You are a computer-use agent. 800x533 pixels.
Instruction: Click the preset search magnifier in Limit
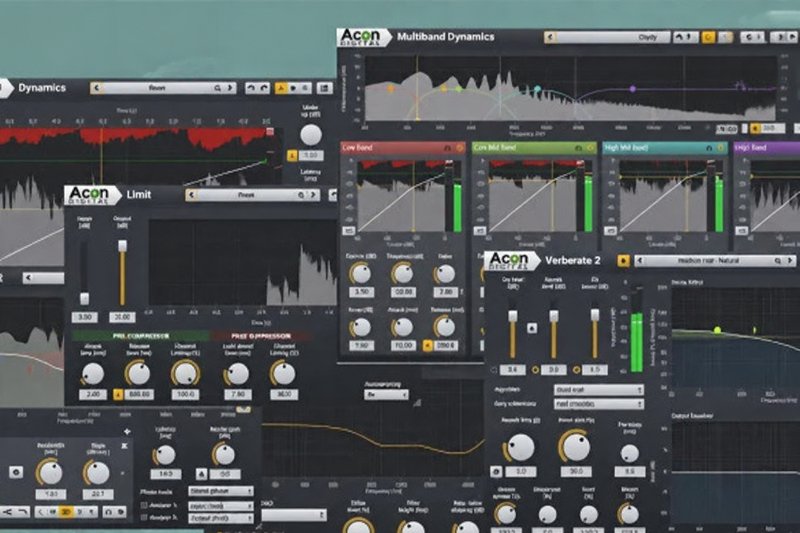[301, 195]
